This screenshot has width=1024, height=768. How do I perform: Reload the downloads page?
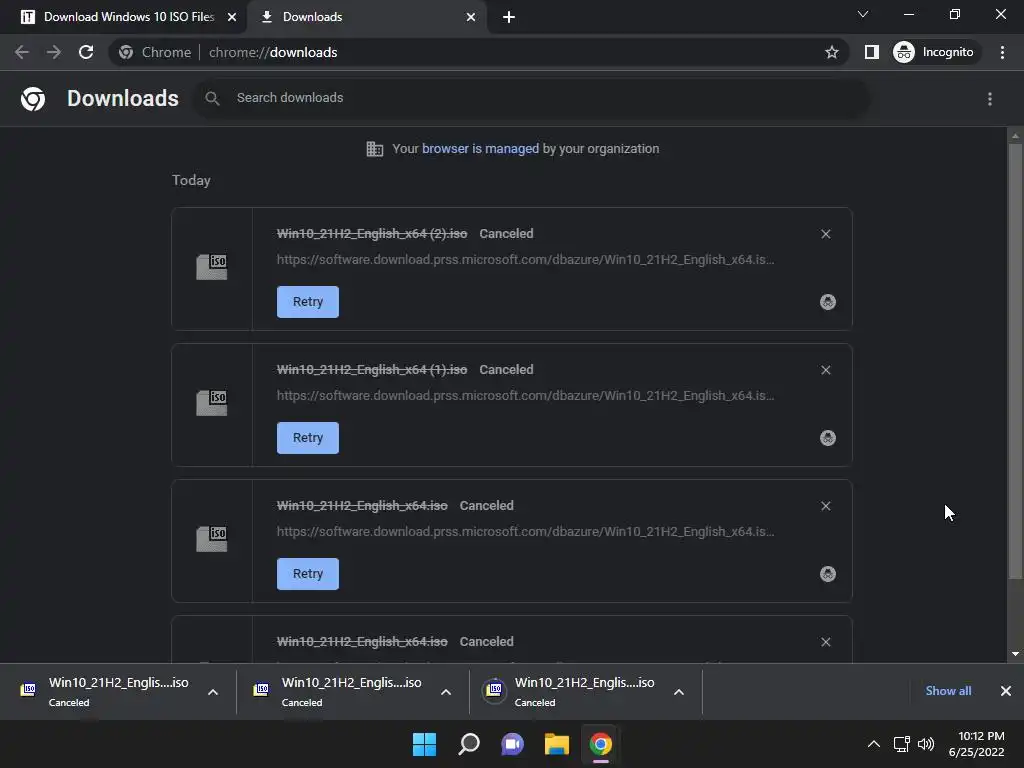point(86,52)
